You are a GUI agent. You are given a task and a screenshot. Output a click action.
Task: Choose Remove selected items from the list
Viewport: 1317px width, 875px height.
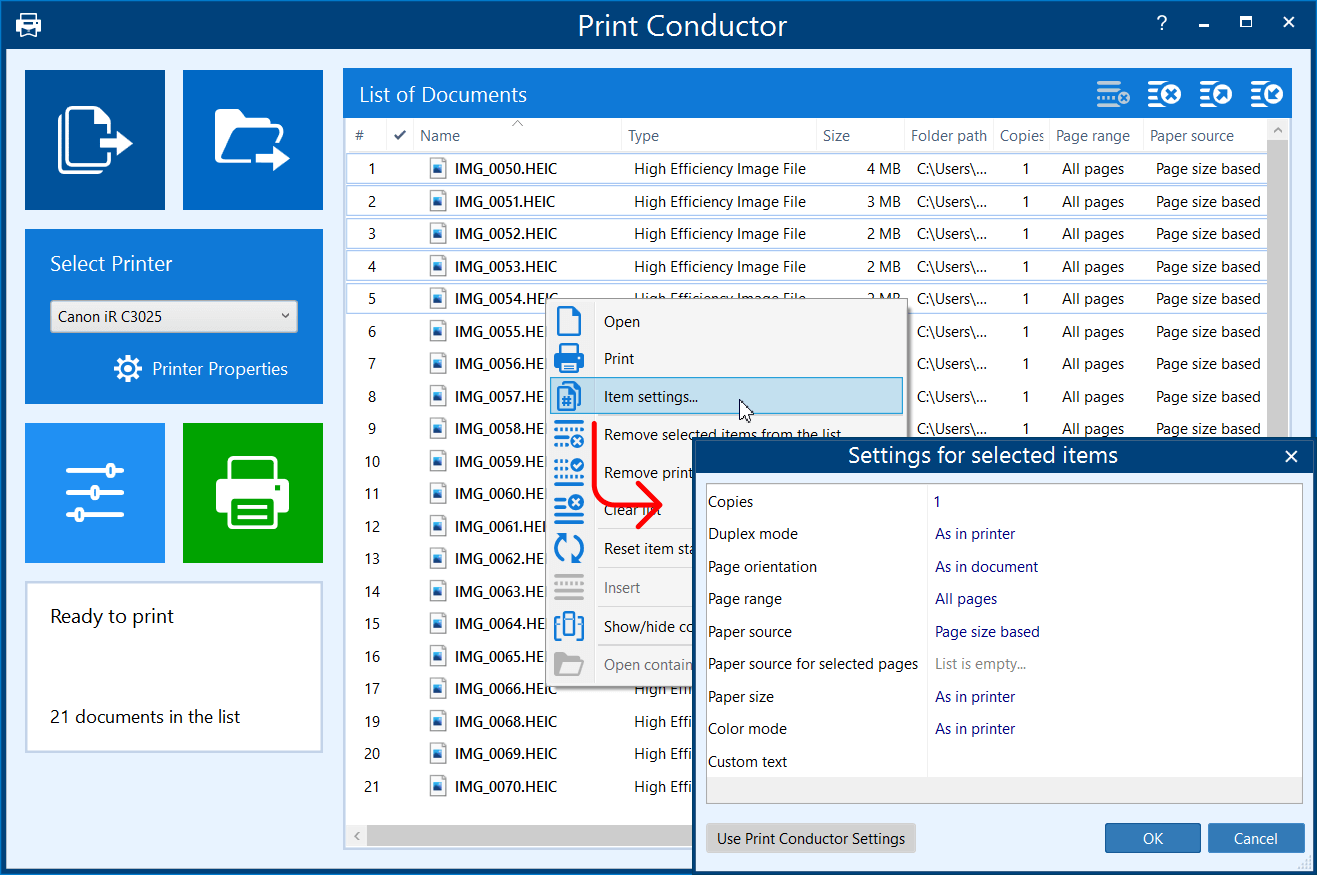tap(722, 434)
